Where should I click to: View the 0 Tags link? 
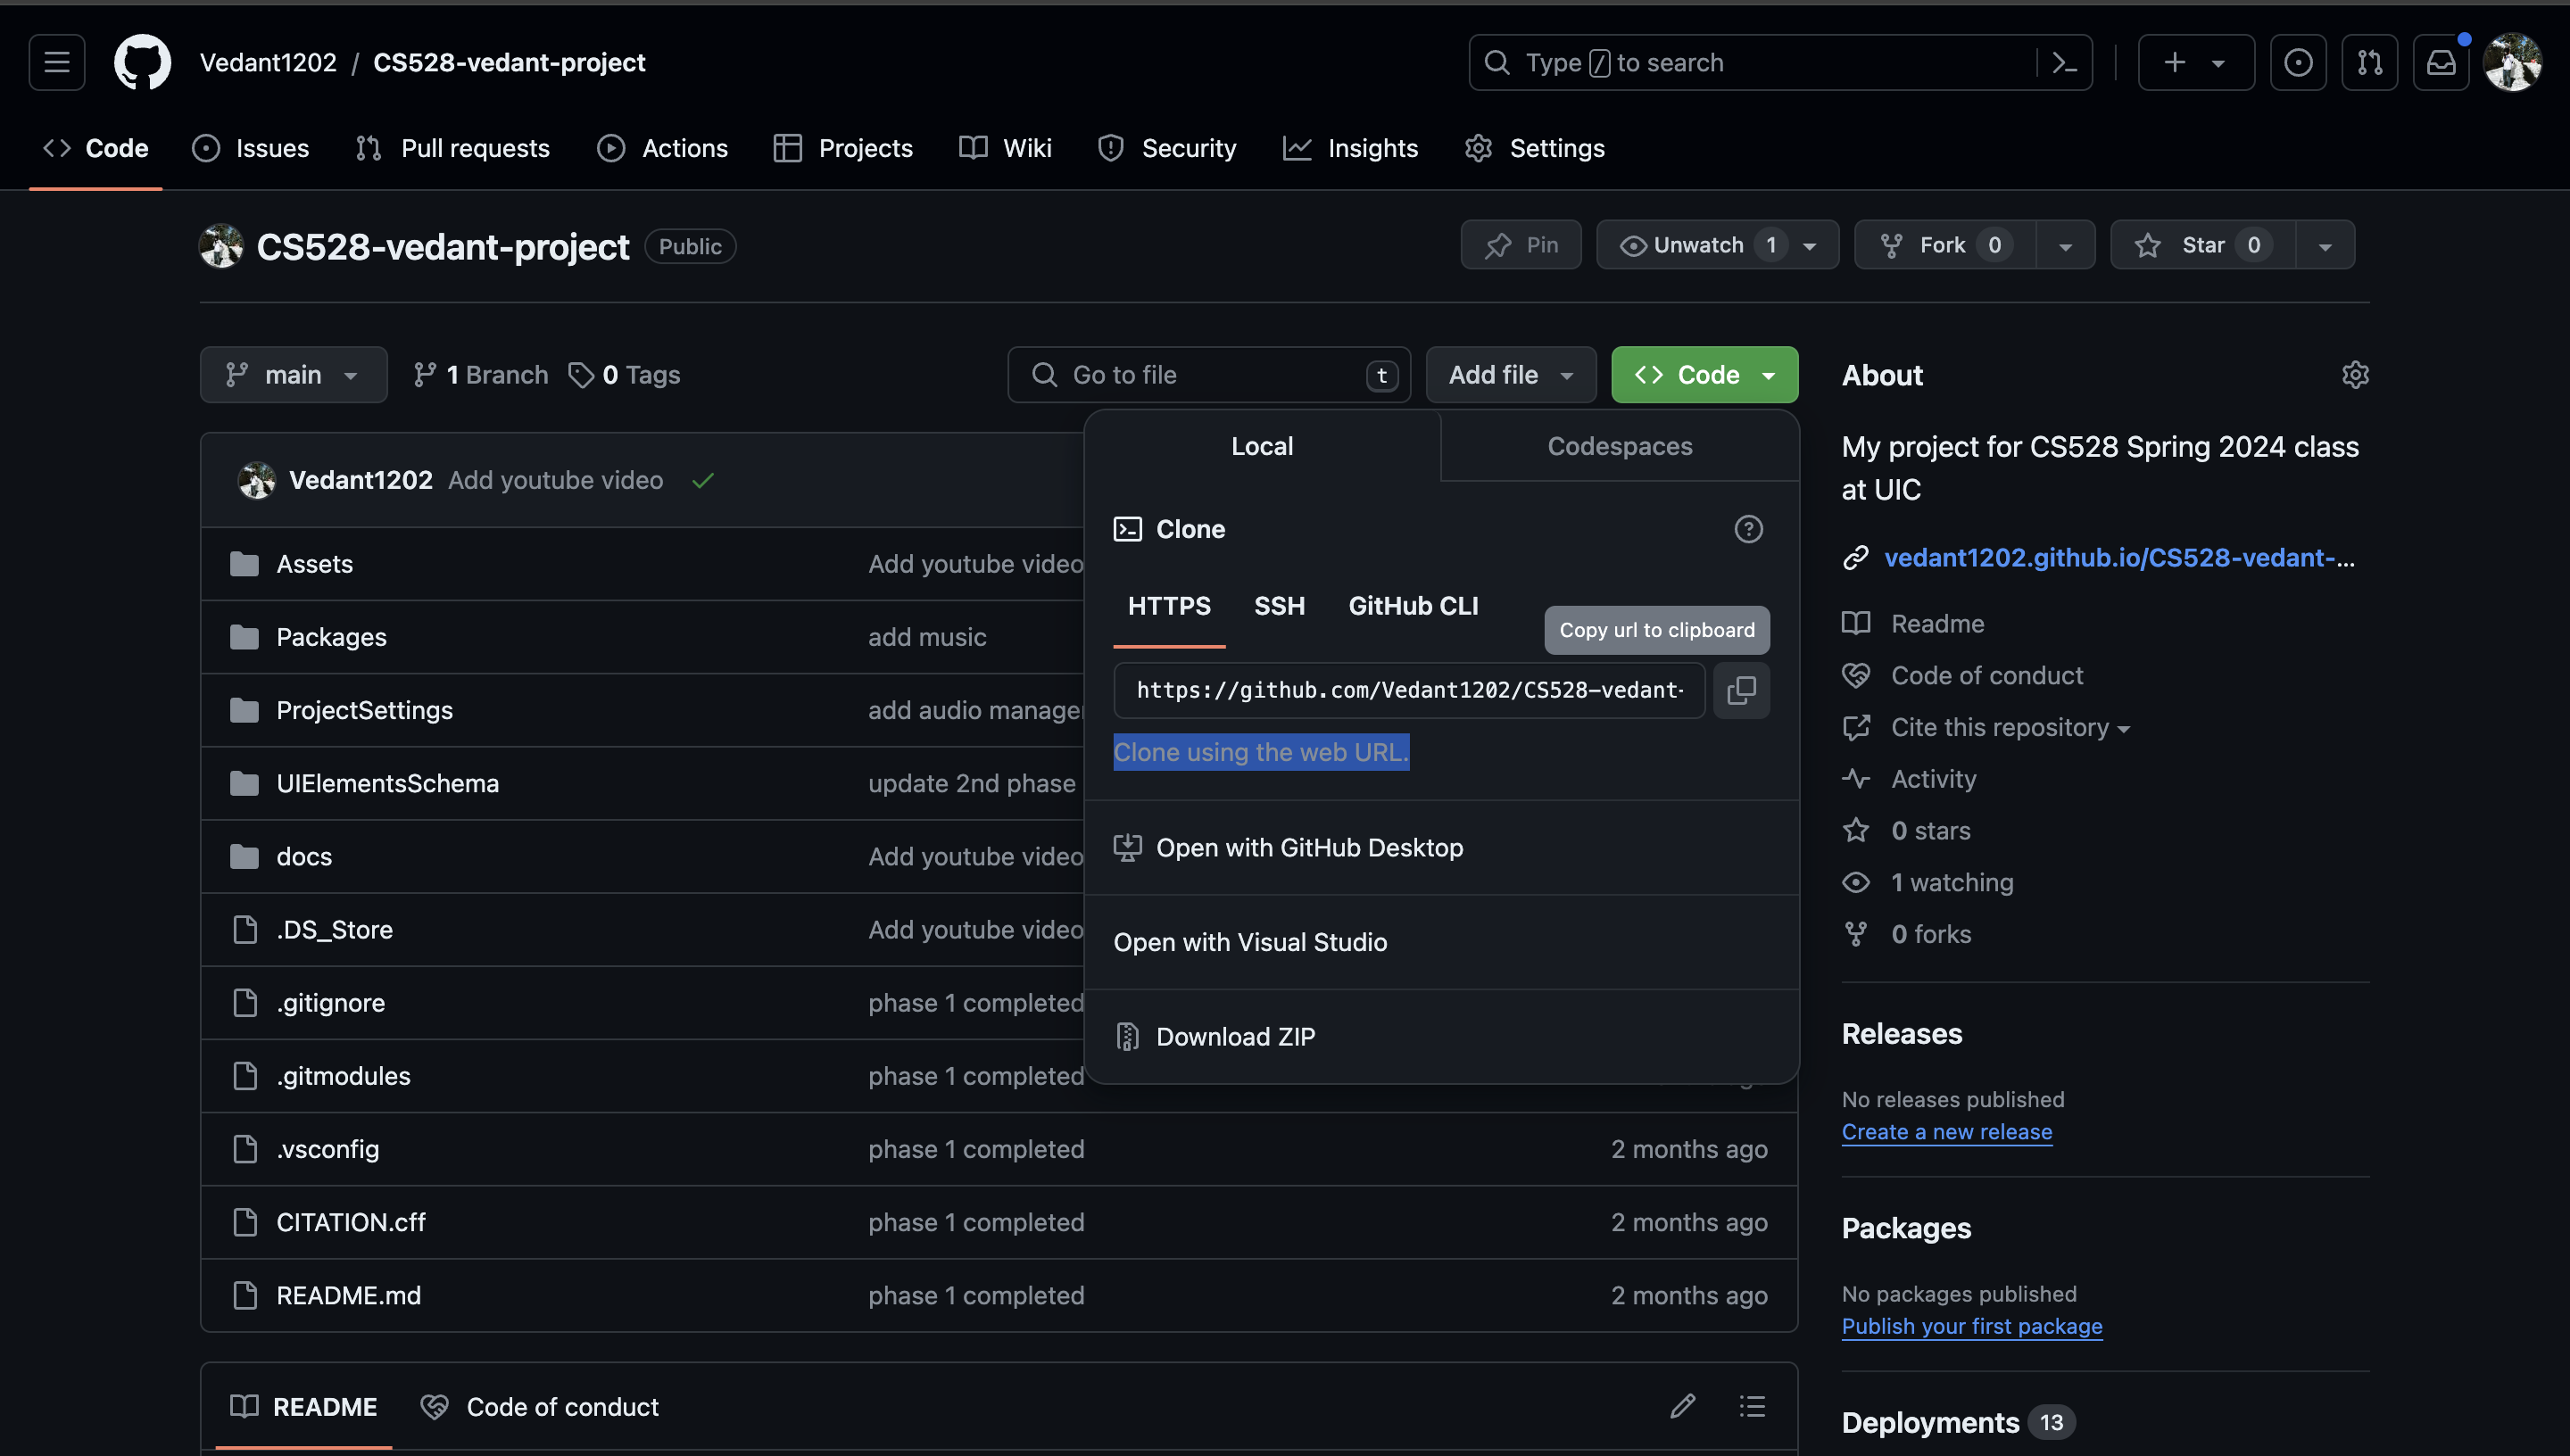(x=624, y=375)
